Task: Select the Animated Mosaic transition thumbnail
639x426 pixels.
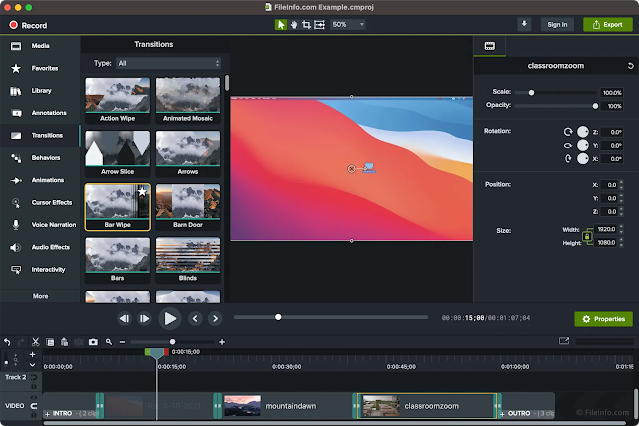Action: pos(187,100)
